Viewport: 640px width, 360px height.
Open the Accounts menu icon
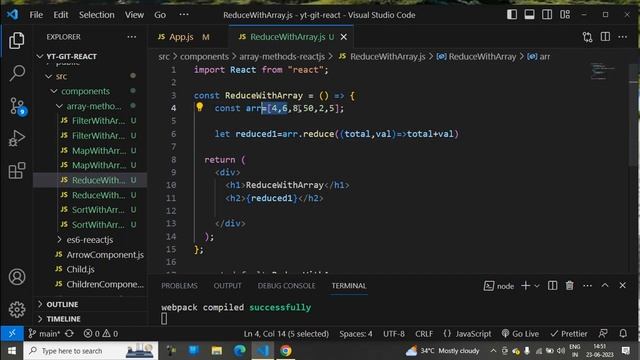pyautogui.click(x=17, y=277)
